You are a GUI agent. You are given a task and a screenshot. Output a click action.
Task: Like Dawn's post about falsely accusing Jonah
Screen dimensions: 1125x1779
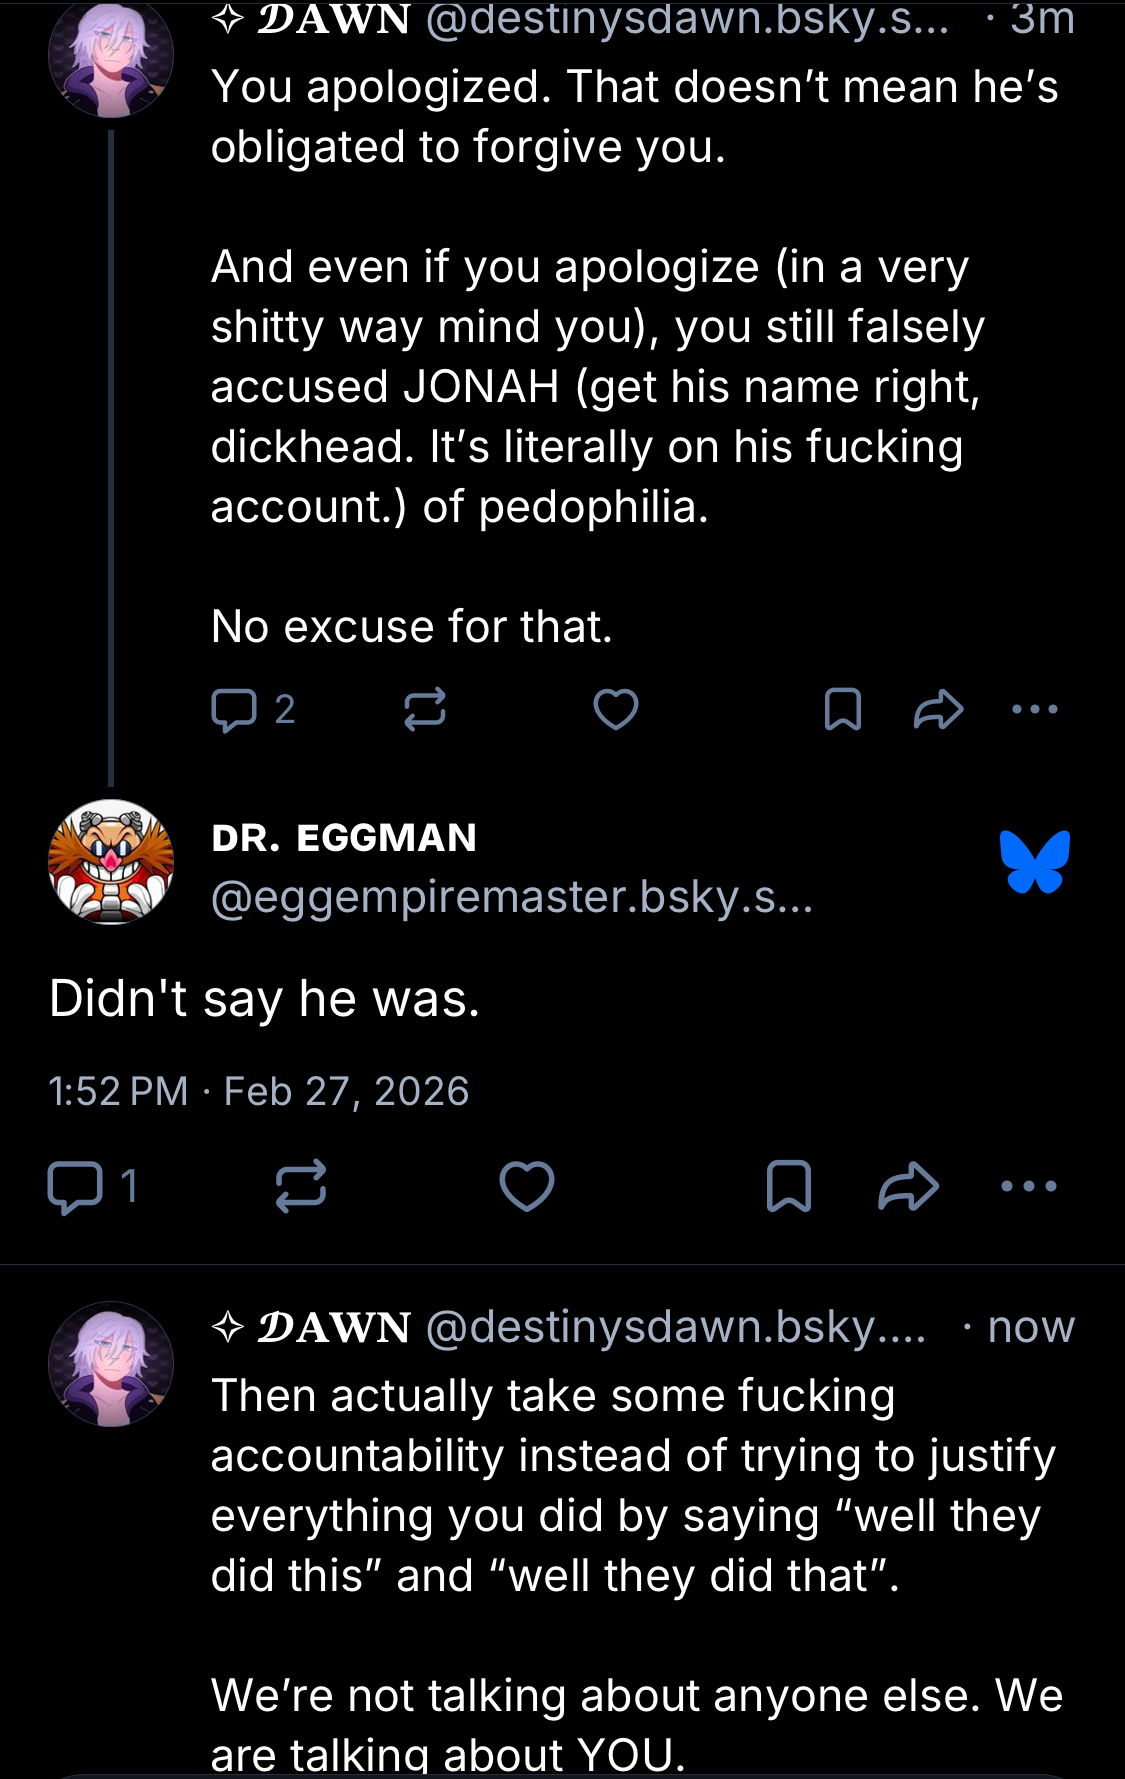(615, 710)
